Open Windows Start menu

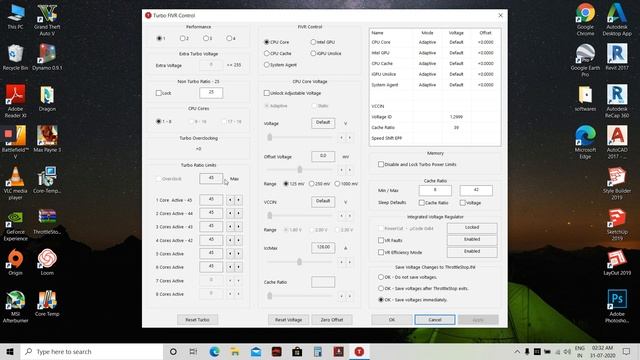point(10,351)
